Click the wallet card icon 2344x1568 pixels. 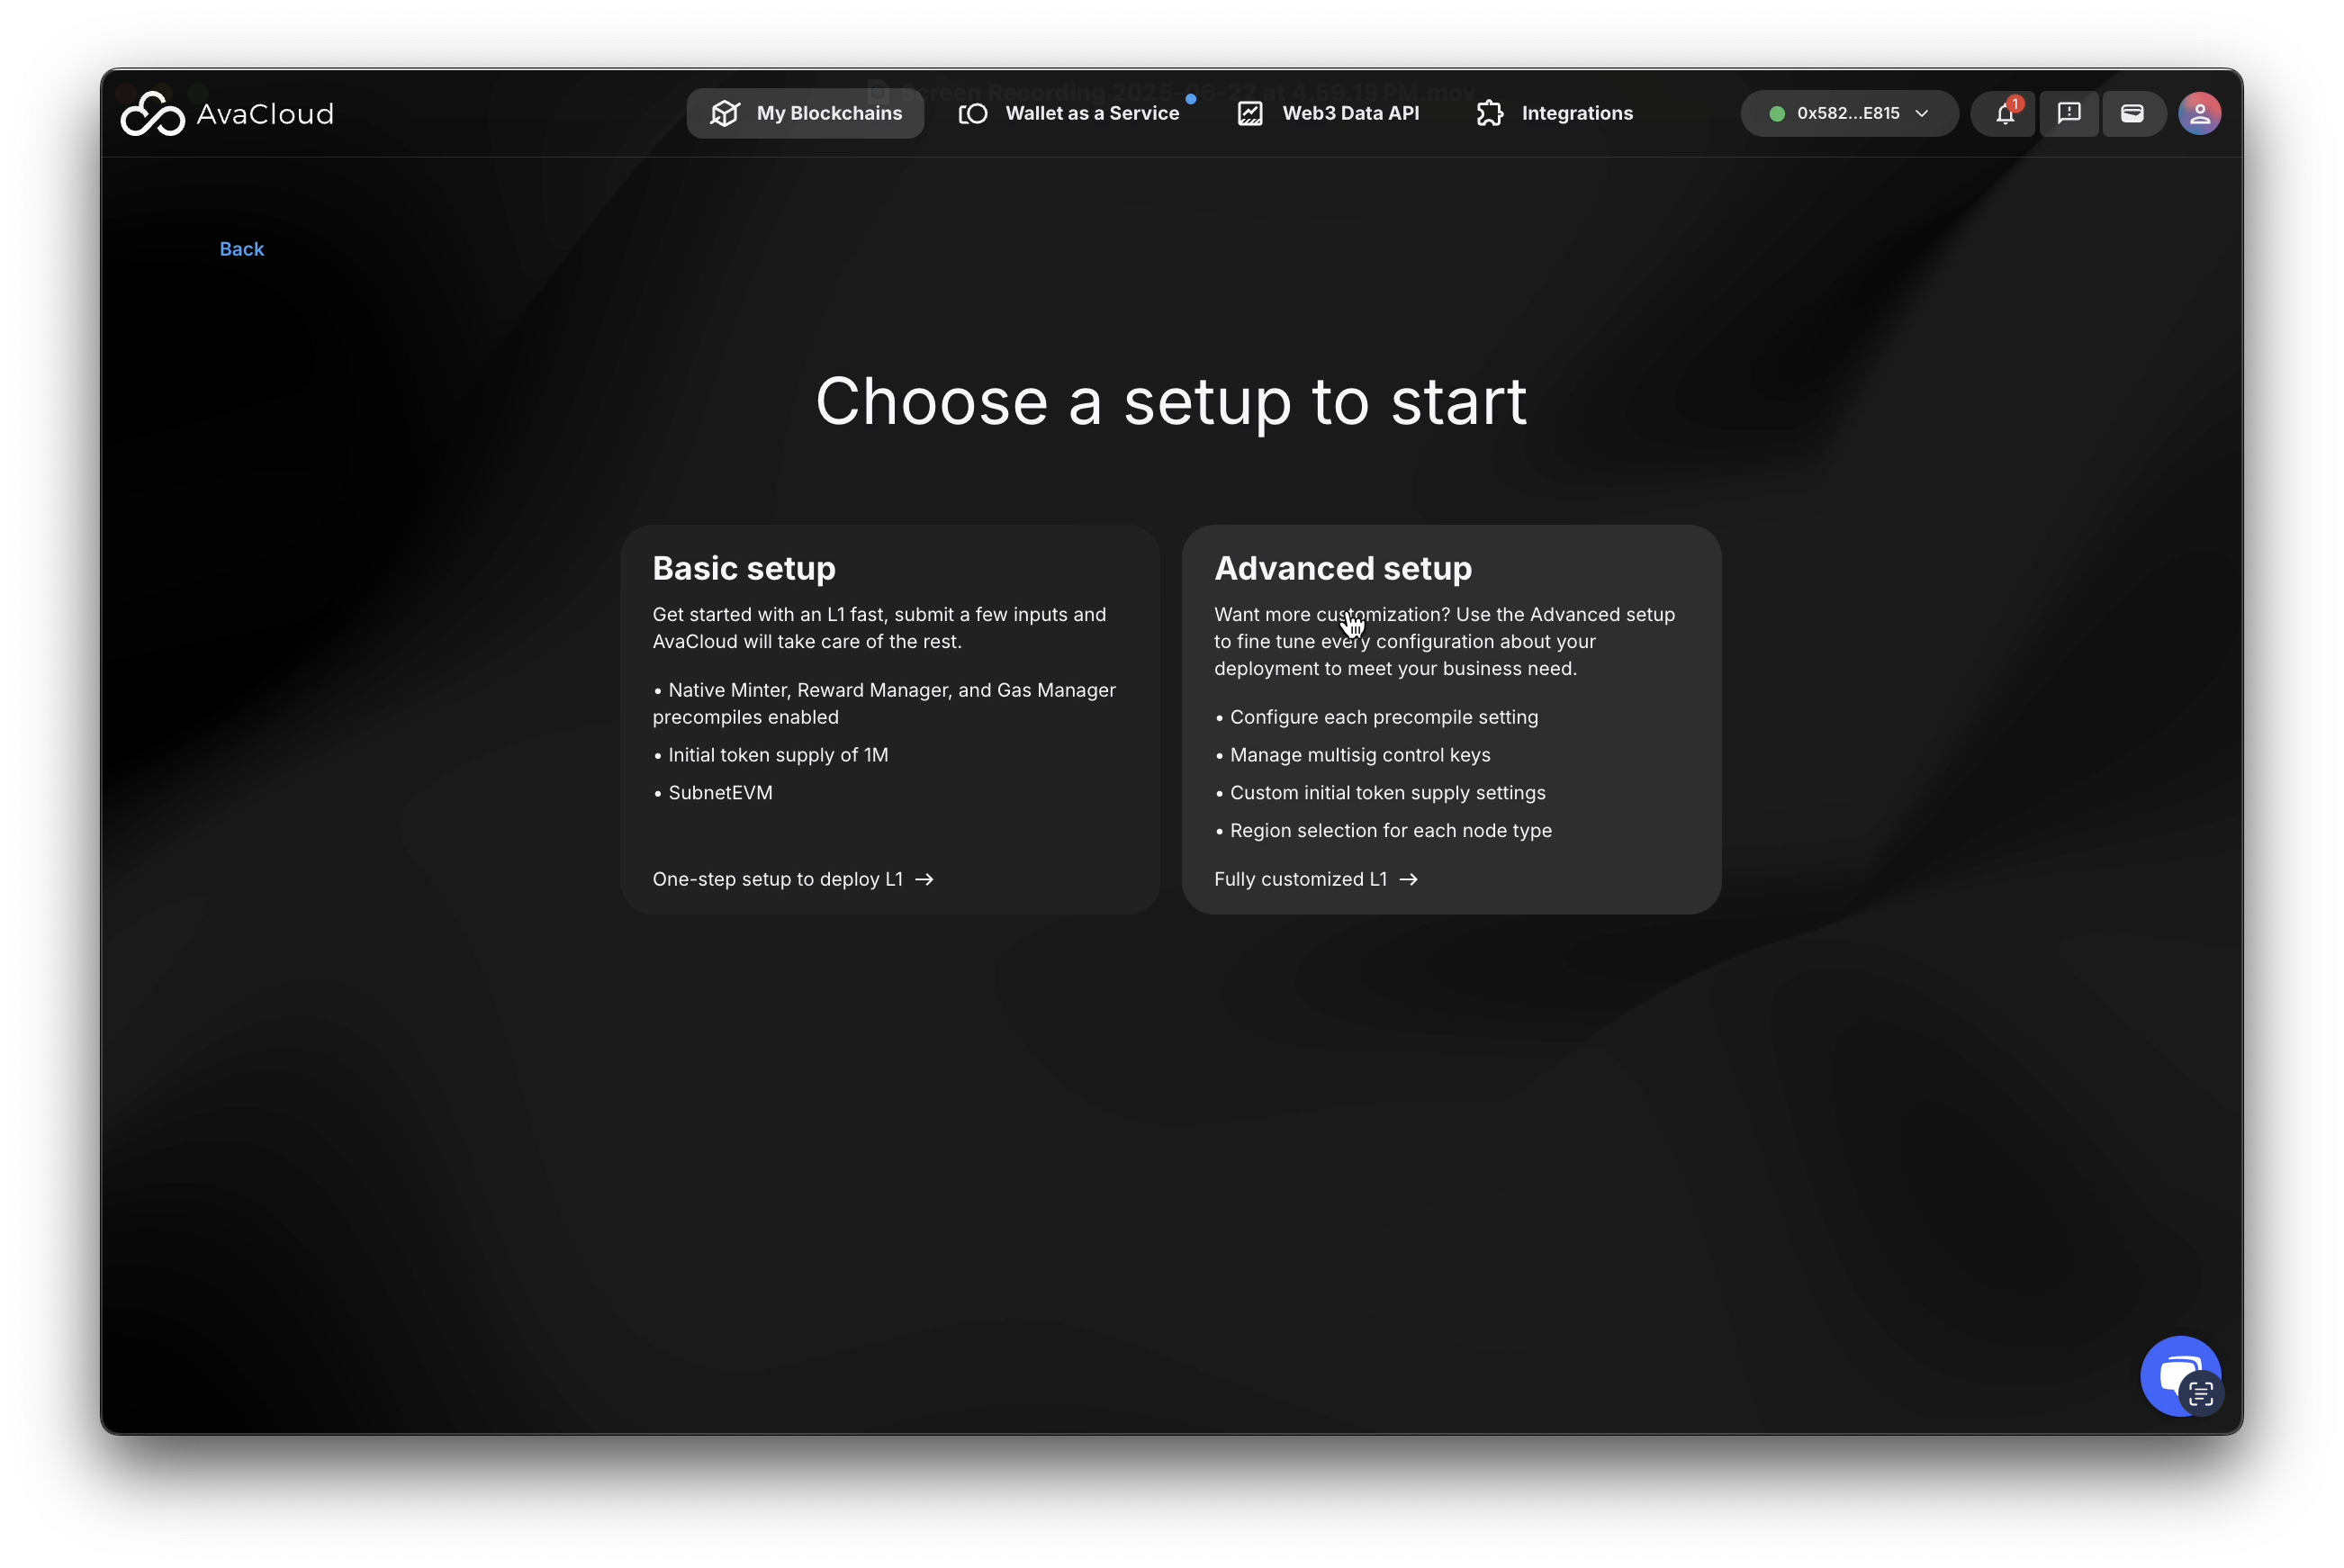(x=2132, y=114)
